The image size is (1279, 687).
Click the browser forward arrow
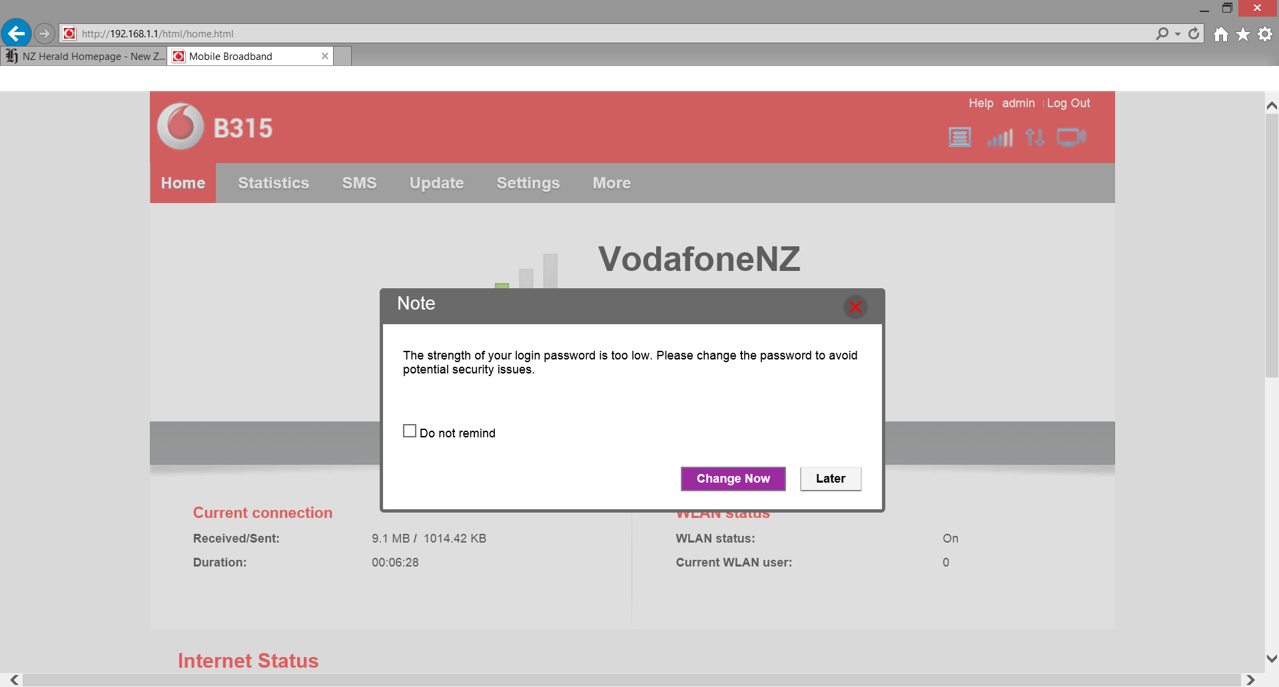[44, 33]
